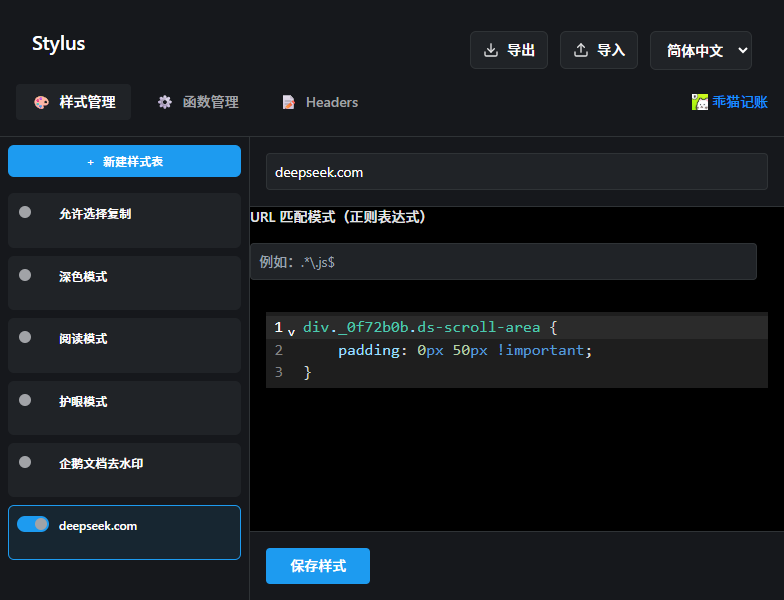Viewport: 784px width, 600px height.
Task: Toggle the 允许选择复制 style switch
Action: (25, 212)
